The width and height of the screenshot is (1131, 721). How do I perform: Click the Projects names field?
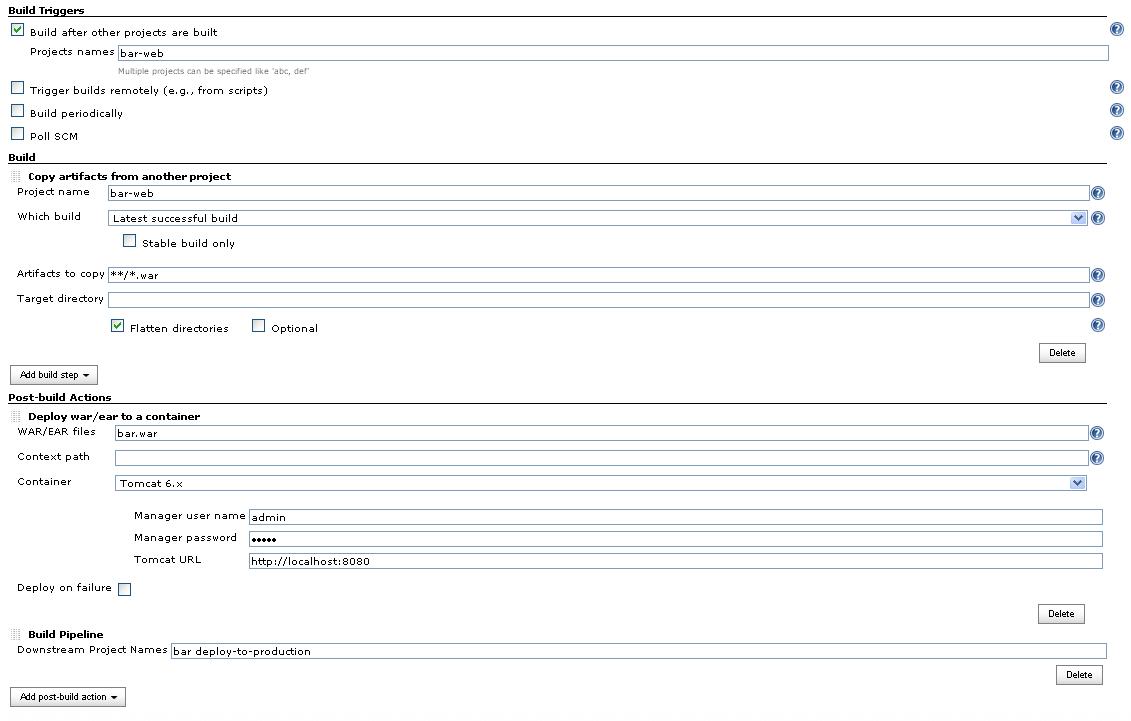tap(613, 53)
